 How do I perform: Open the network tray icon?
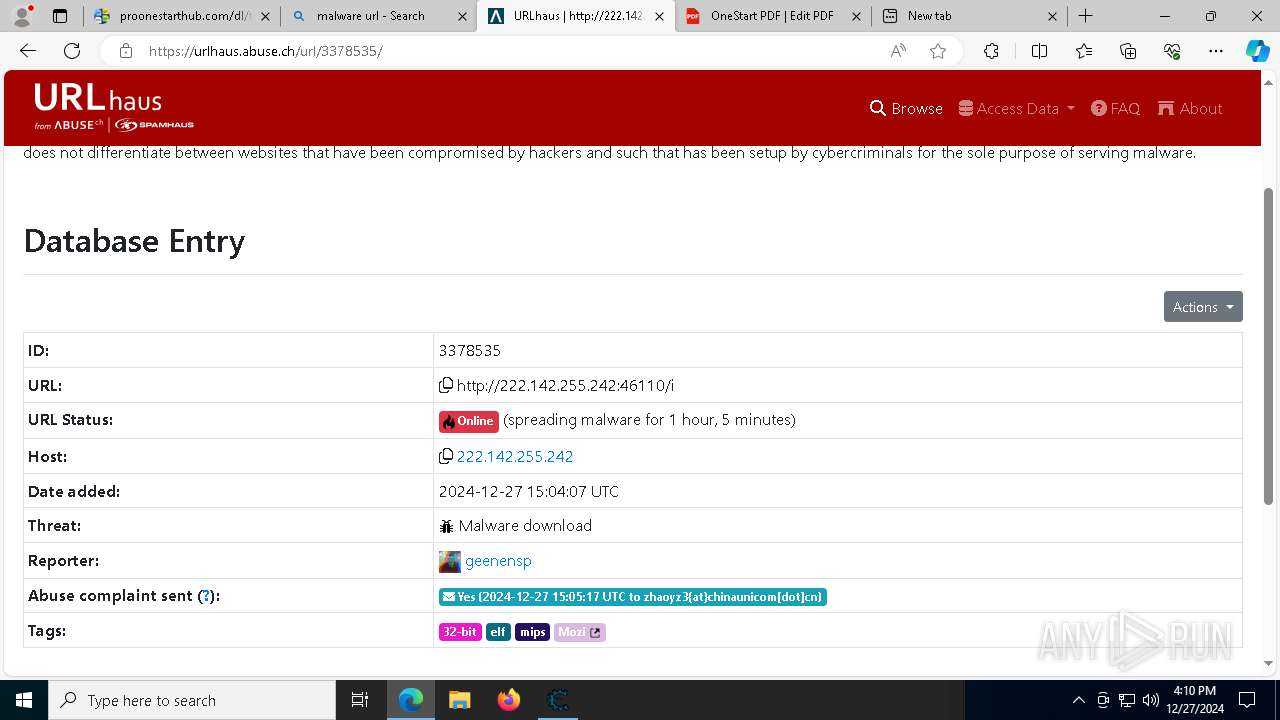(x=1127, y=700)
